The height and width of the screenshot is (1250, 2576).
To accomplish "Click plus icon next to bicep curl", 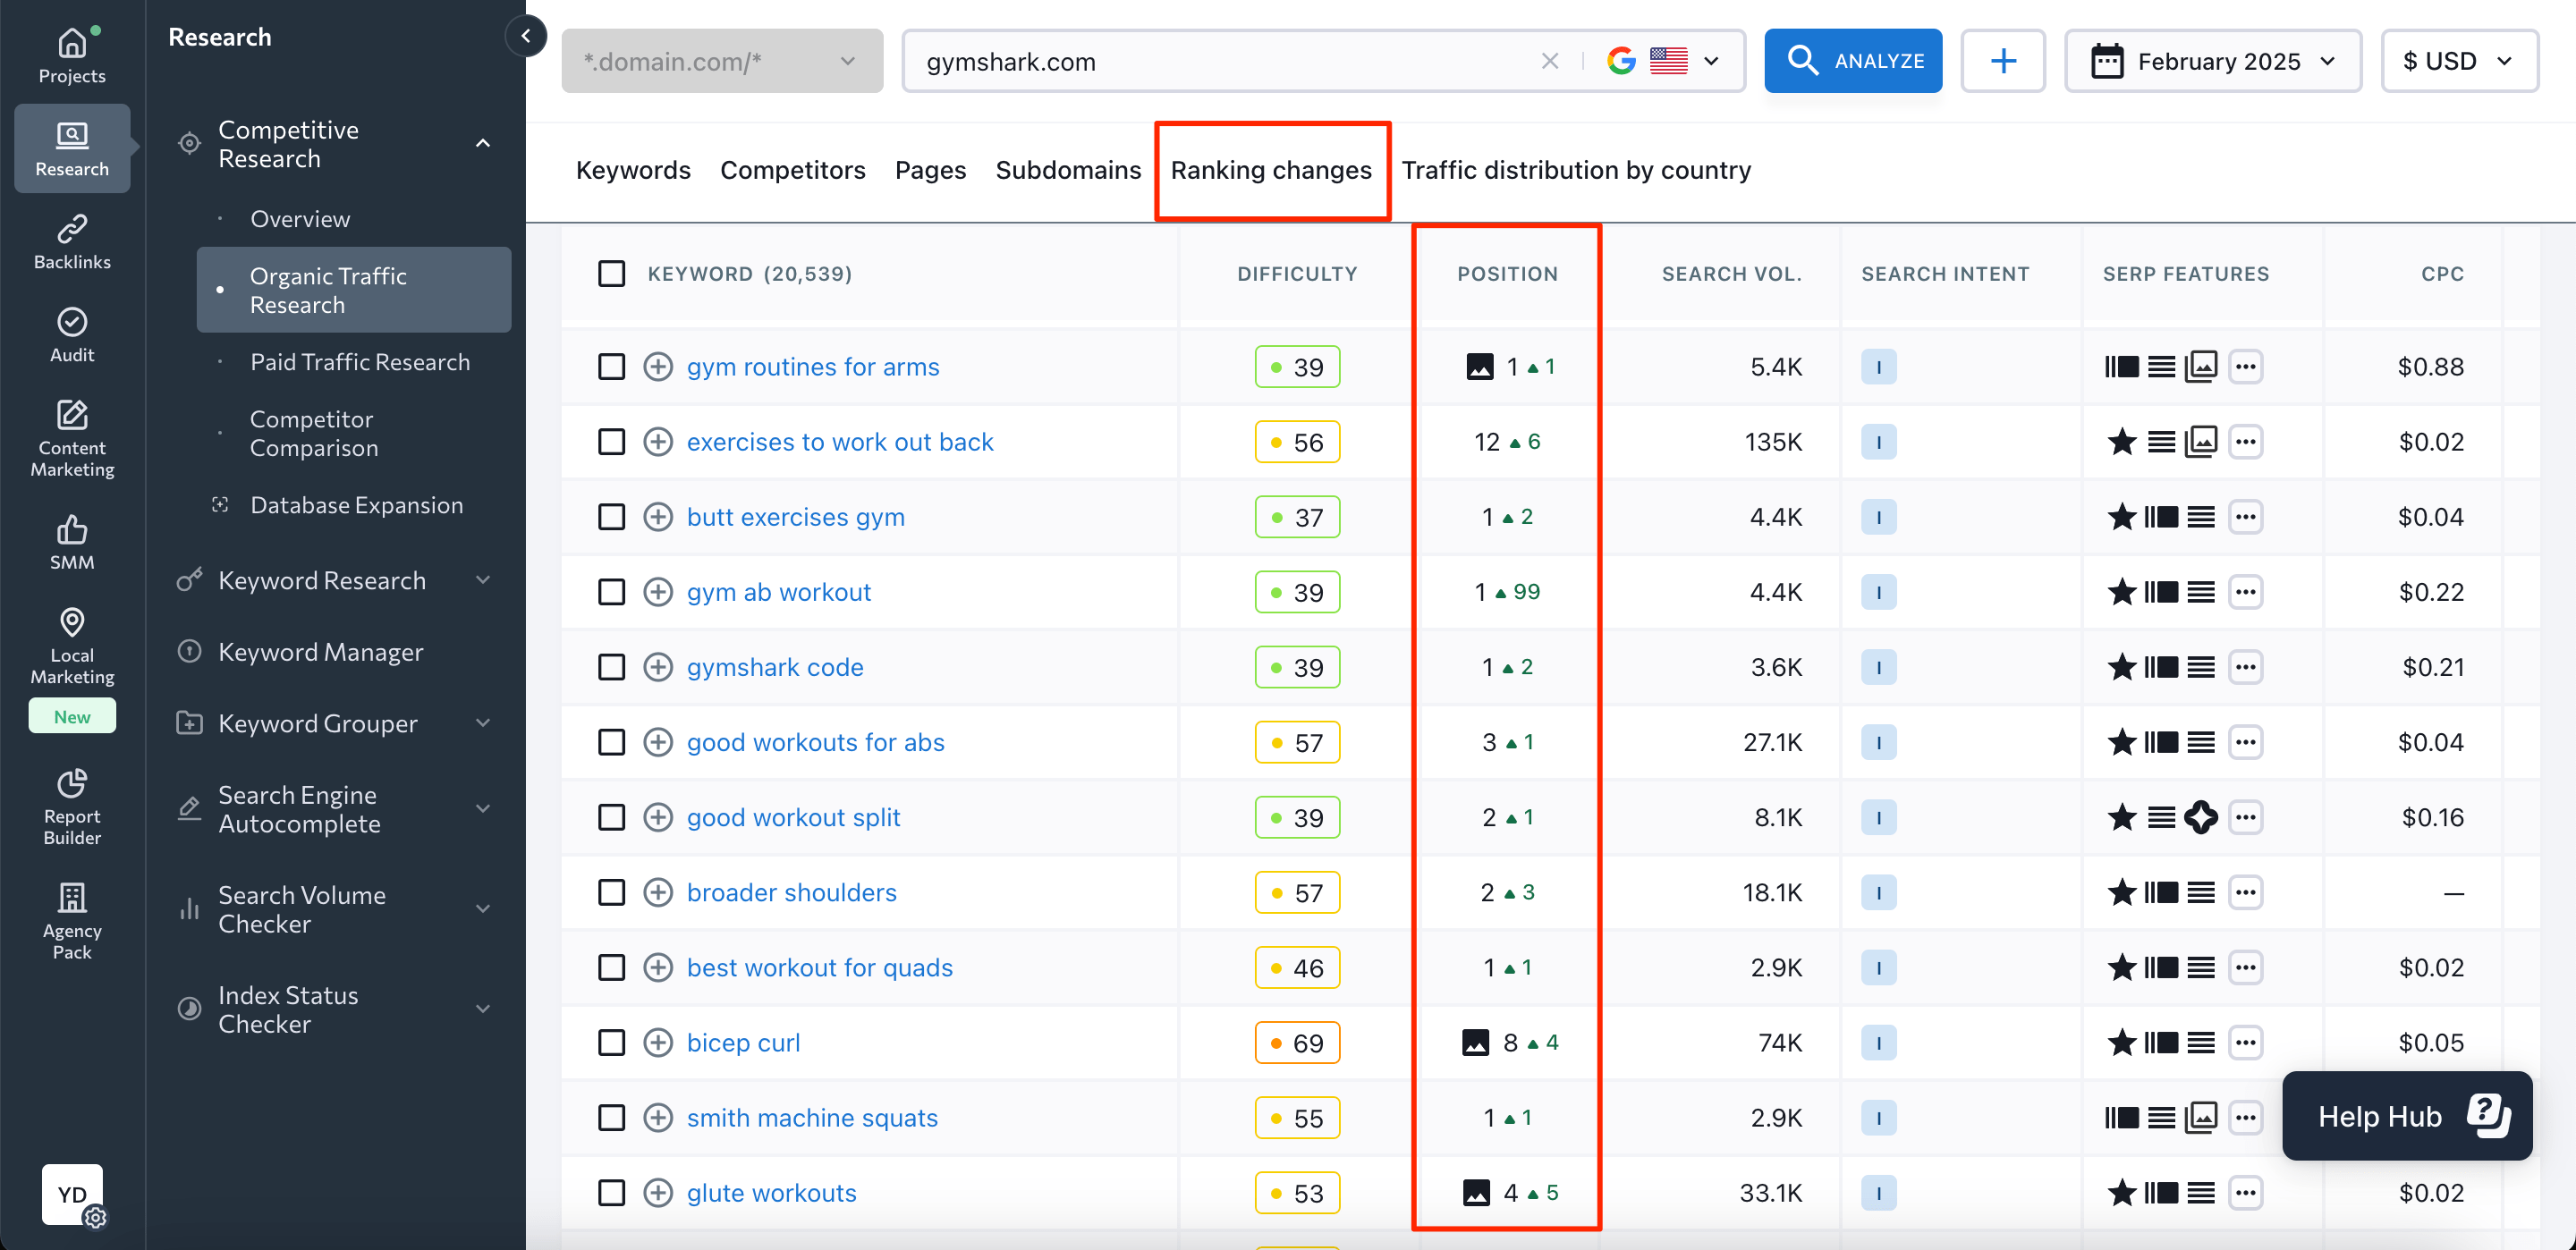I will click(x=657, y=1043).
